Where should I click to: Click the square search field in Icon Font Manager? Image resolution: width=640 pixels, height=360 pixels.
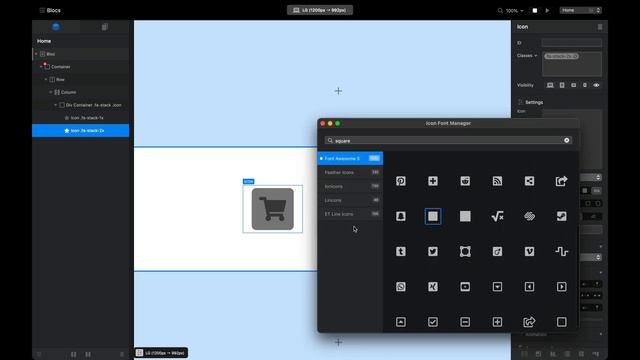point(448,140)
